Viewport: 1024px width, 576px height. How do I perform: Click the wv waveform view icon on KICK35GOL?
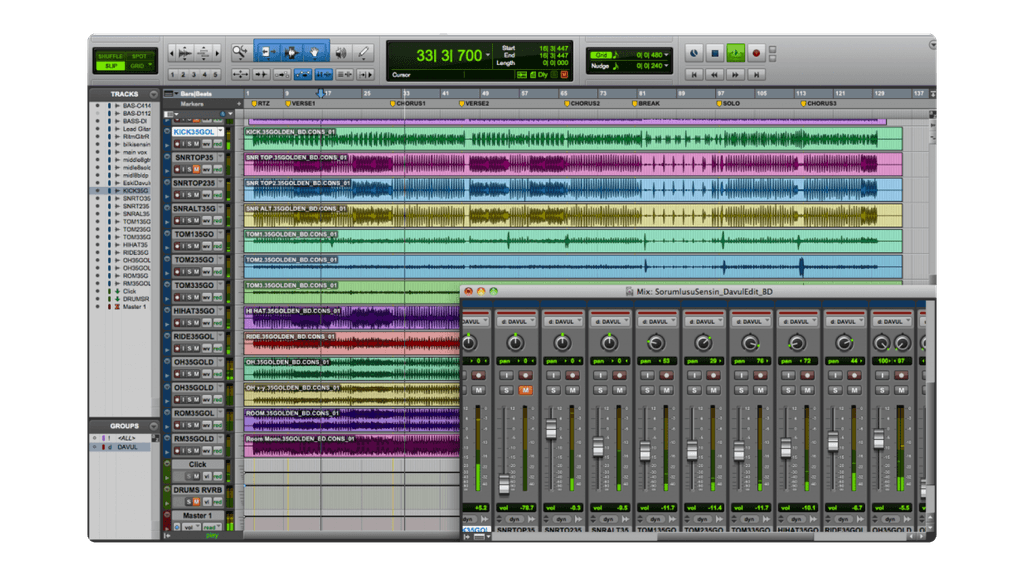pos(206,143)
